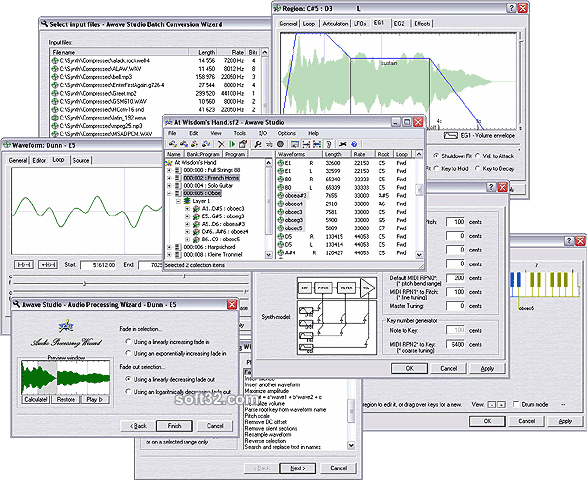Switch to the Editor tab in Waveform window
Image resolution: width=587 pixels, height=480 pixels.
pos(39,160)
